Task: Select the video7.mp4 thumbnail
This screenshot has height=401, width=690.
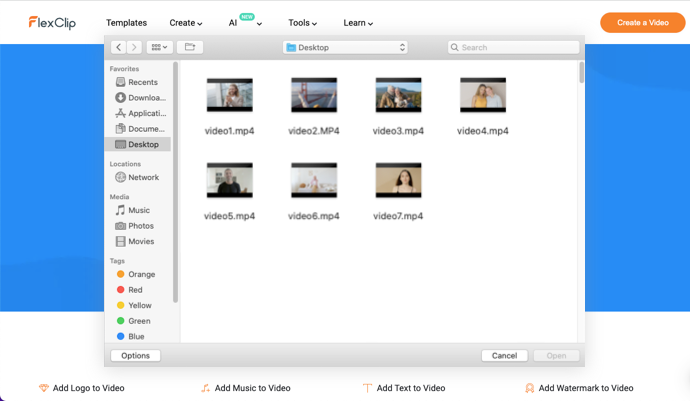Action: click(398, 180)
